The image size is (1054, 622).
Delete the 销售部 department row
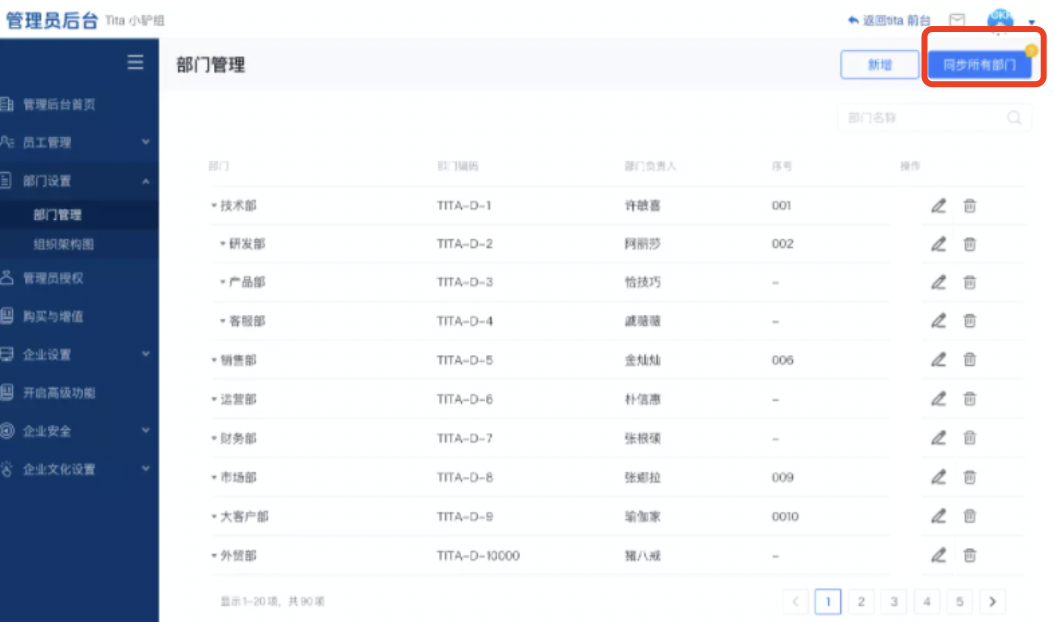coord(969,360)
